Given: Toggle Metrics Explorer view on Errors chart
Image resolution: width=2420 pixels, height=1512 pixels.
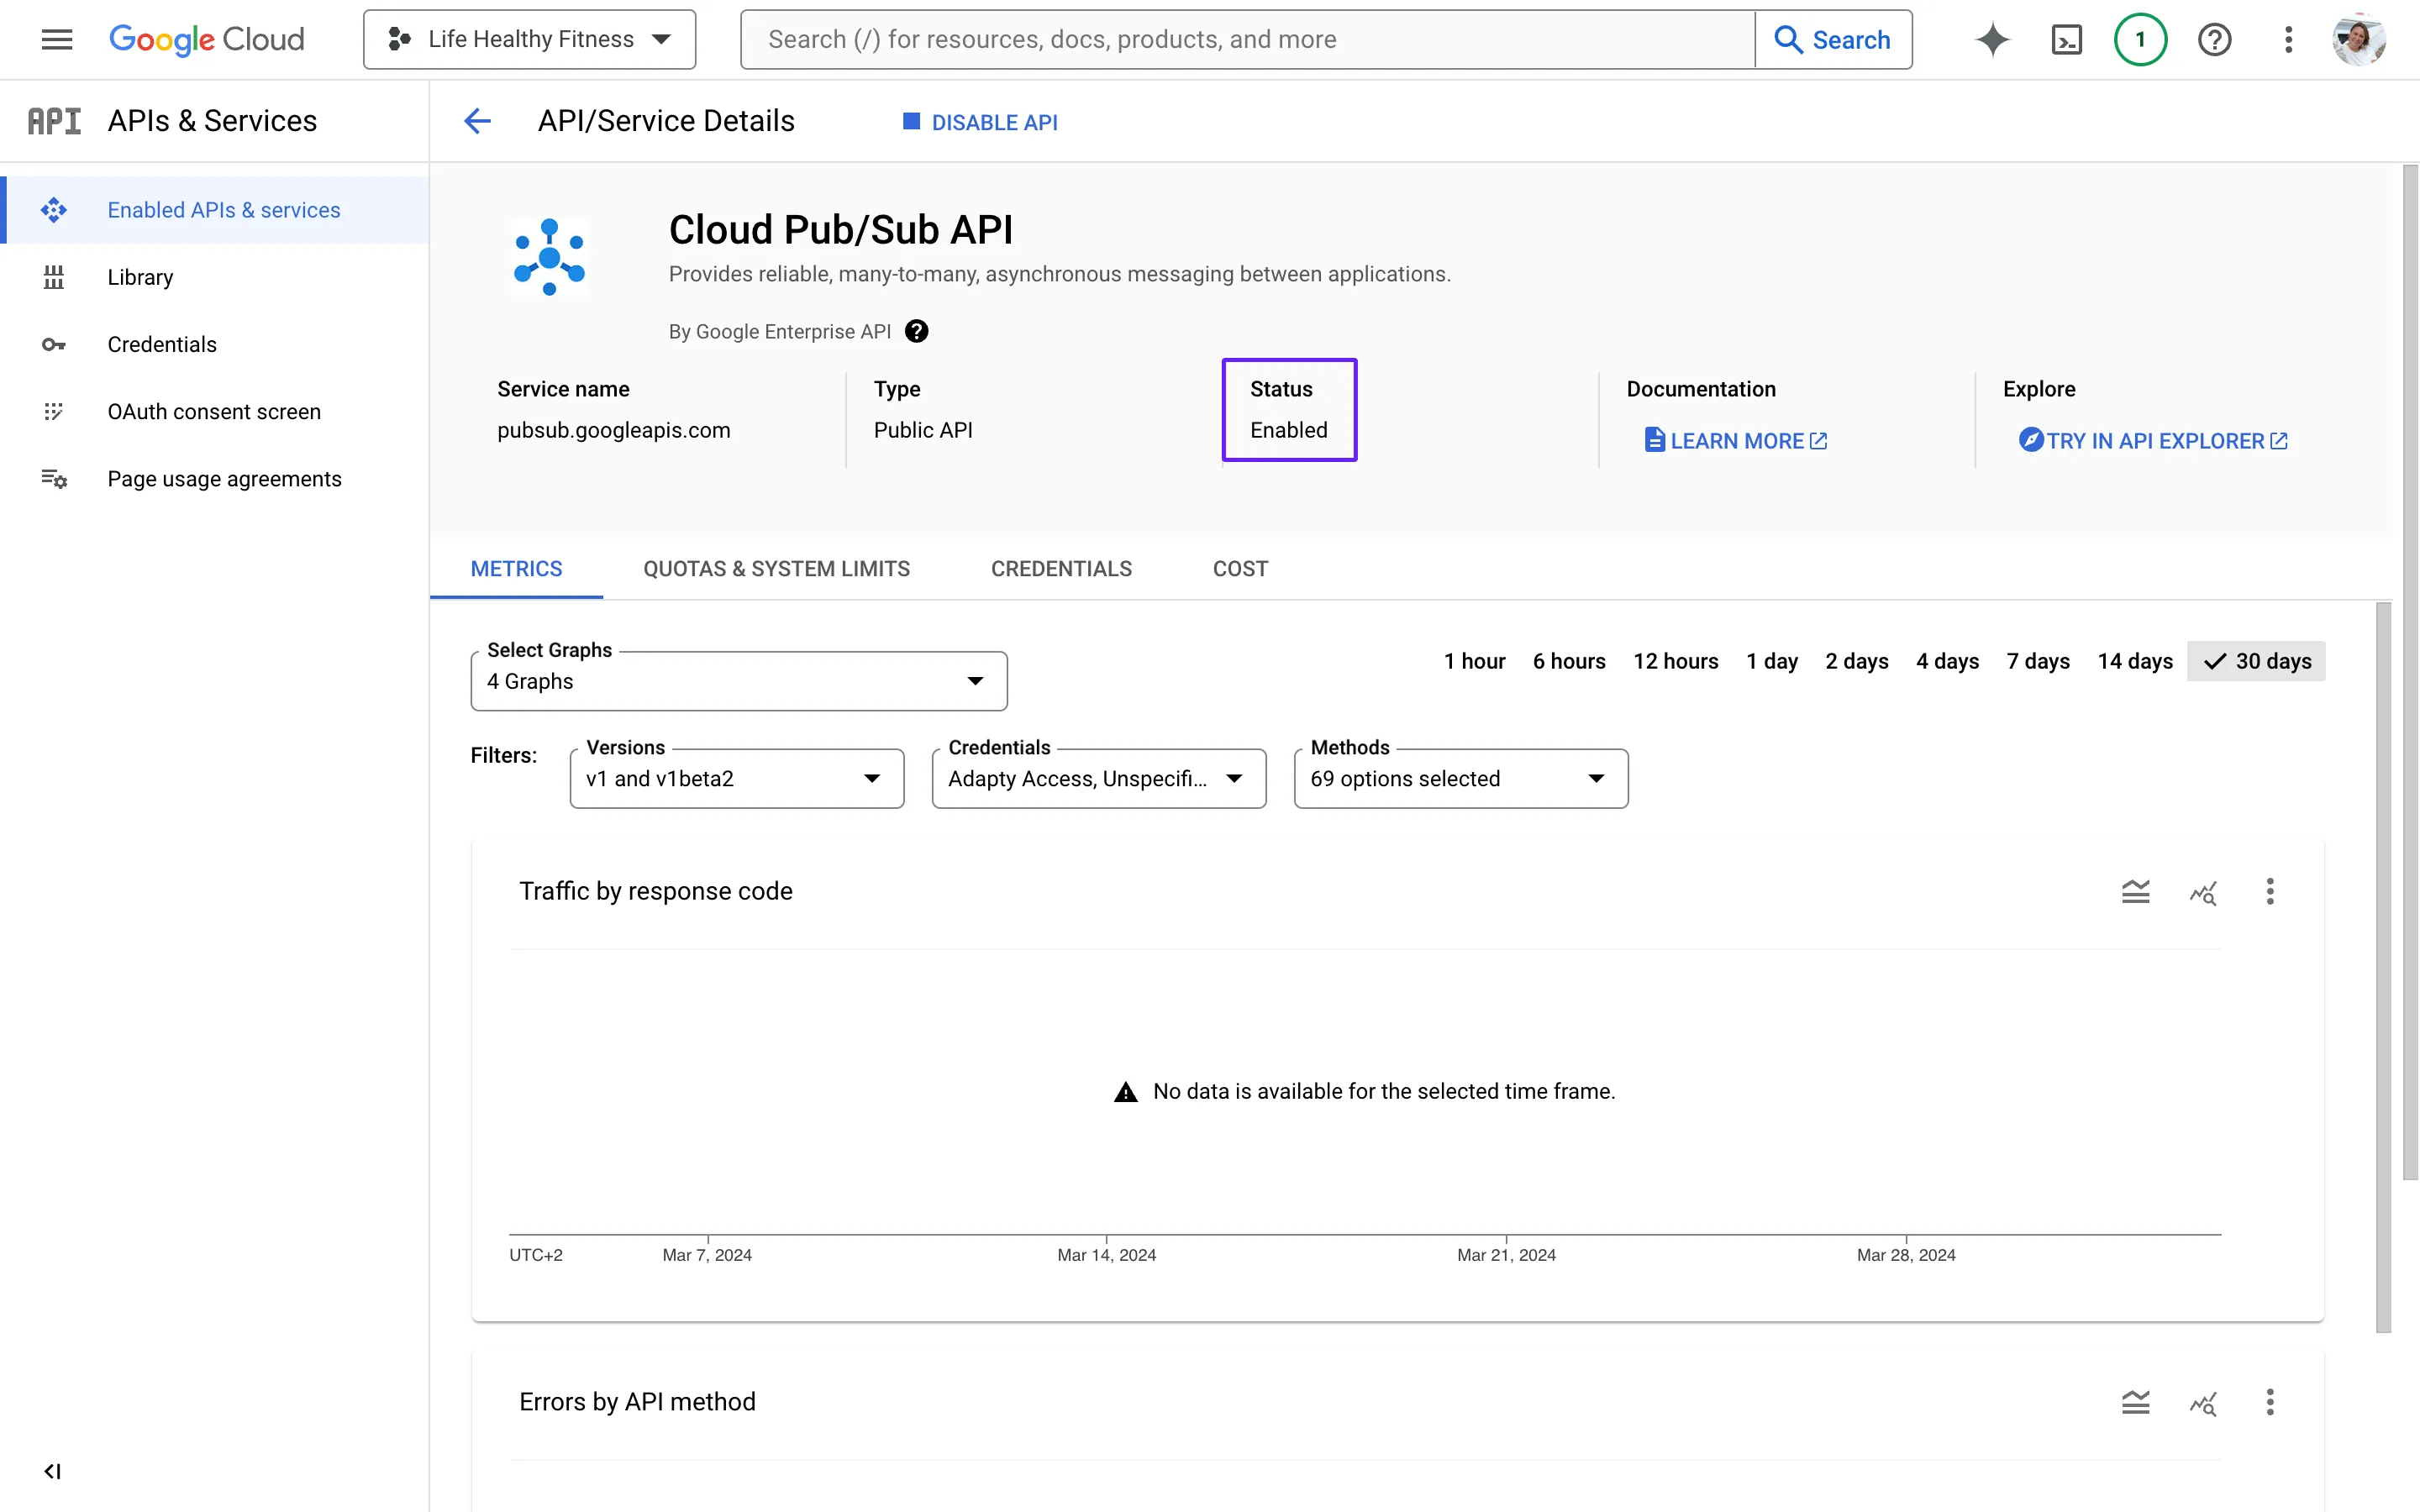Looking at the screenshot, I should (2204, 1403).
